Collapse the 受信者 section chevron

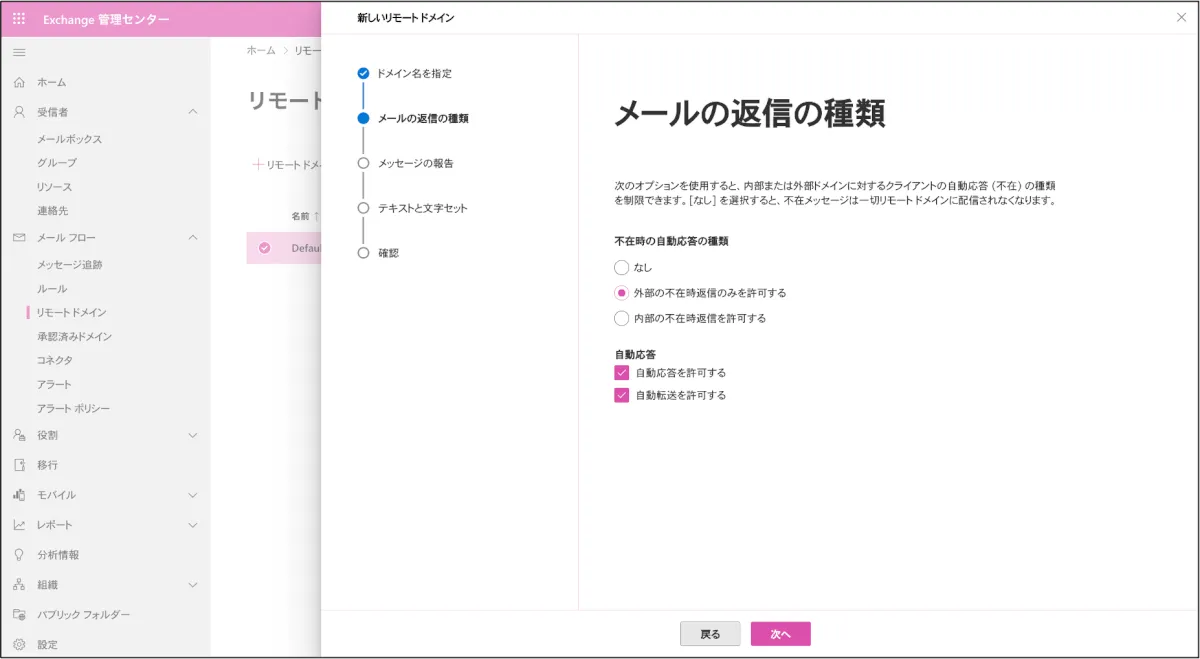tap(193, 112)
